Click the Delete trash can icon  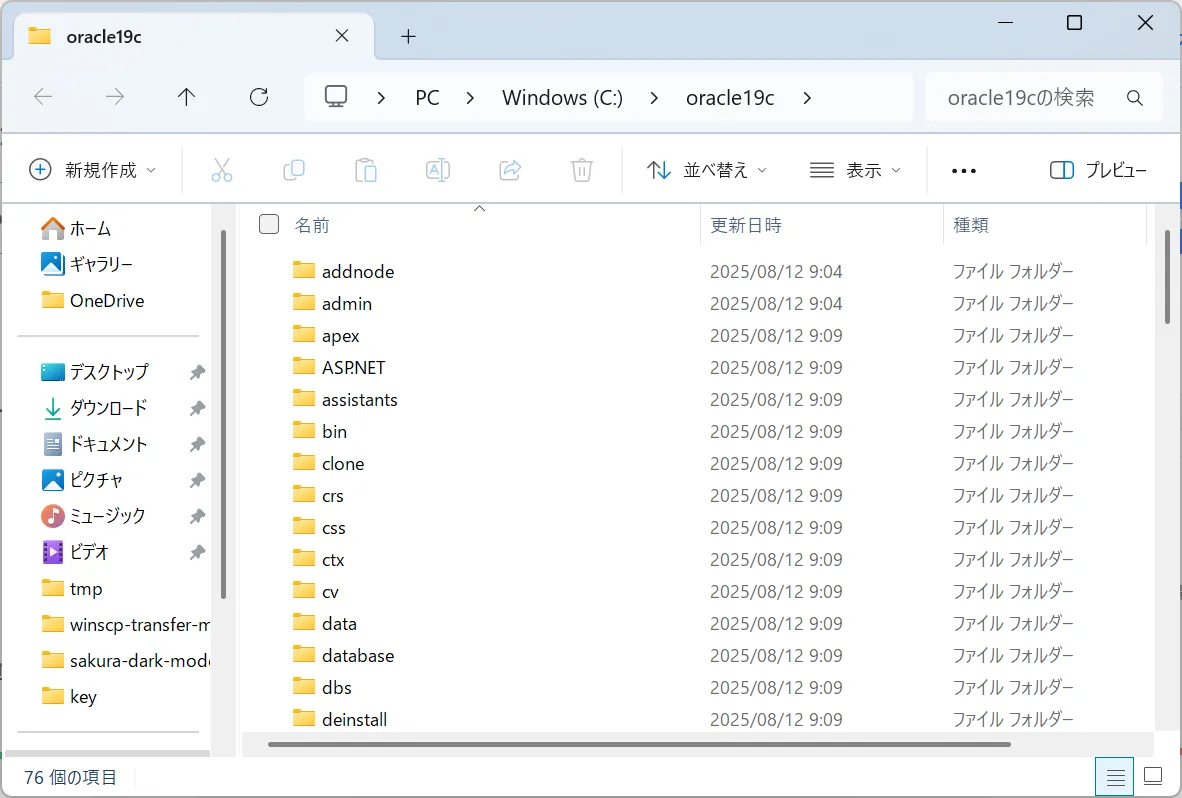pyautogui.click(x=582, y=170)
